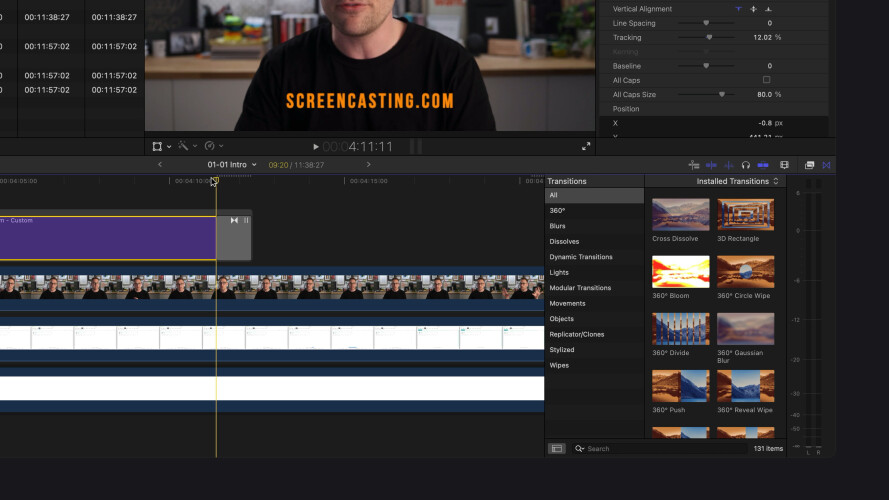Select the transition edge handle icon
This screenshot has height=500, width=889.
coord(234,220)
